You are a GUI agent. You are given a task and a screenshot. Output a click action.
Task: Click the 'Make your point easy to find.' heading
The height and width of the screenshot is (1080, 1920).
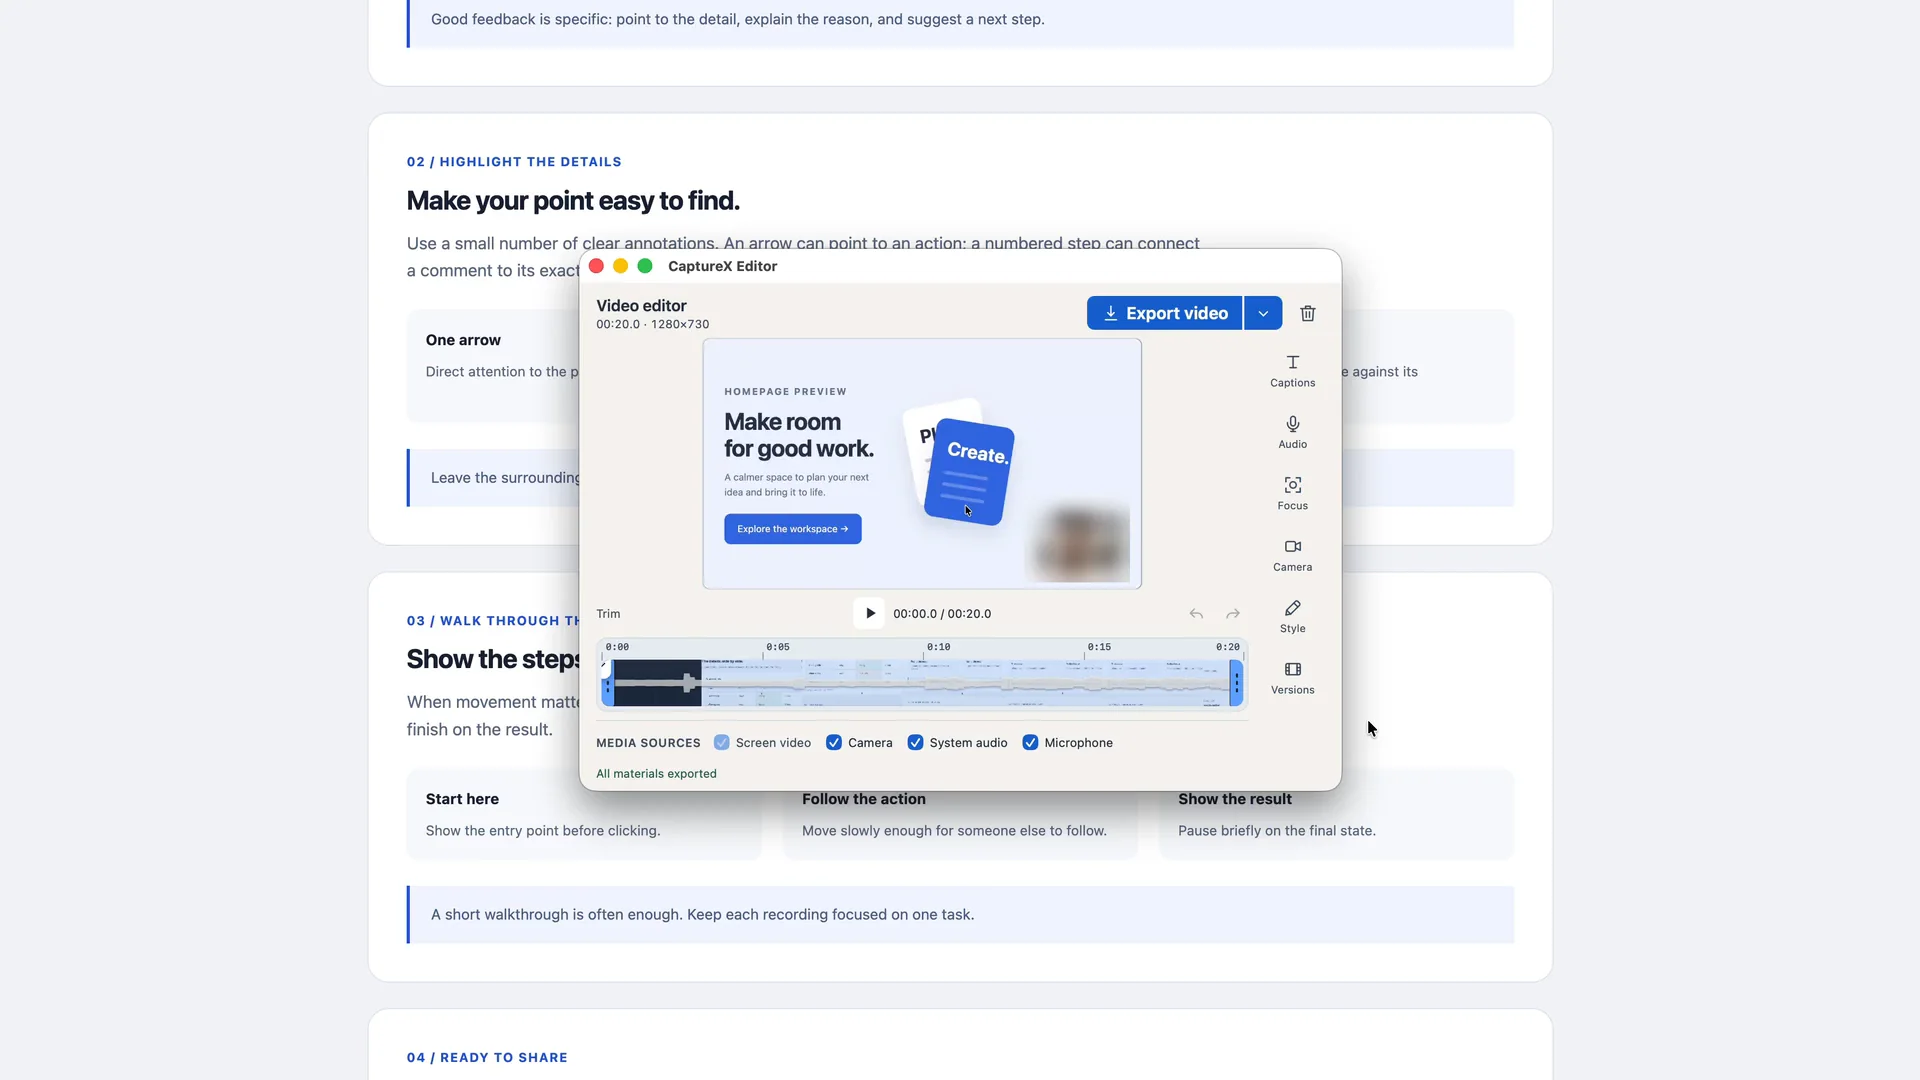pyautogui.click(x=573, y=201)
